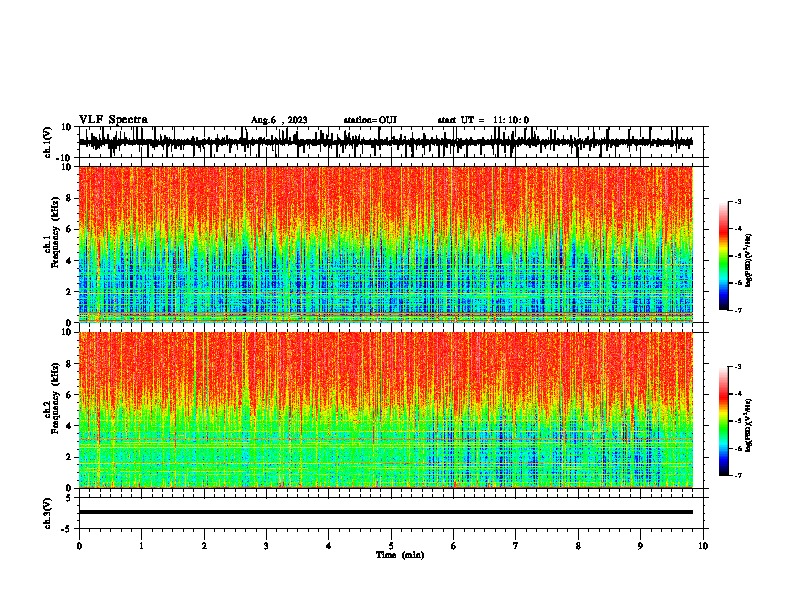The image size is (792, 612).
Task: Click the '-7' label on ch.1 color bar
Action: tap(737, 310)
